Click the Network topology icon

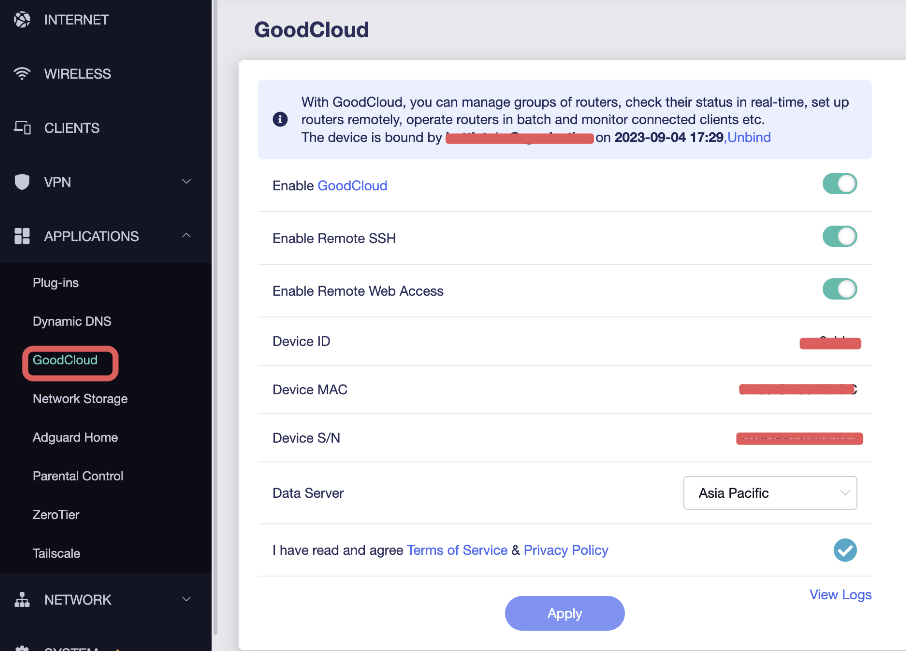[22, 600]
